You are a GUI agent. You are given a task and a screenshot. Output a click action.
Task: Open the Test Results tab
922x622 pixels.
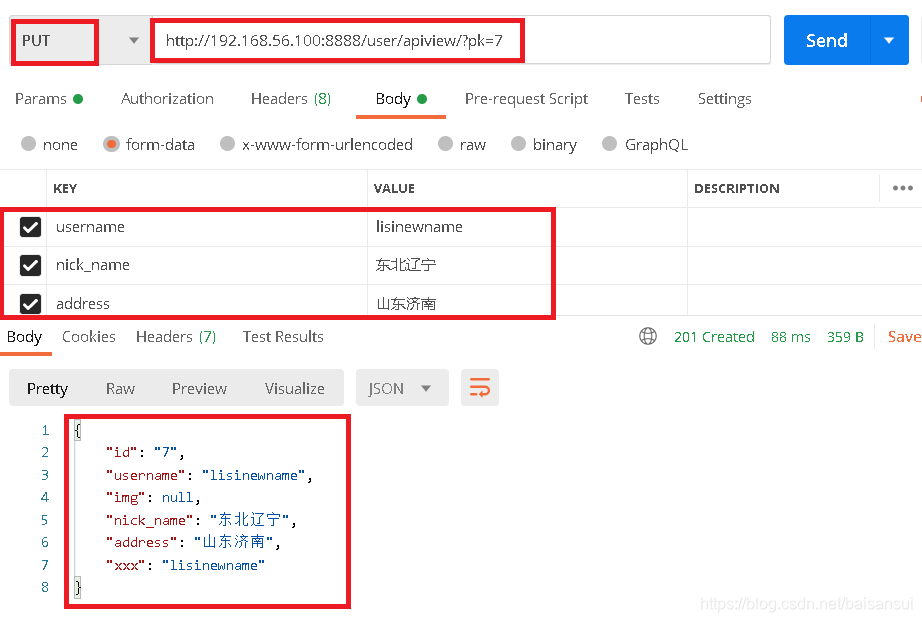pos(283,337)
